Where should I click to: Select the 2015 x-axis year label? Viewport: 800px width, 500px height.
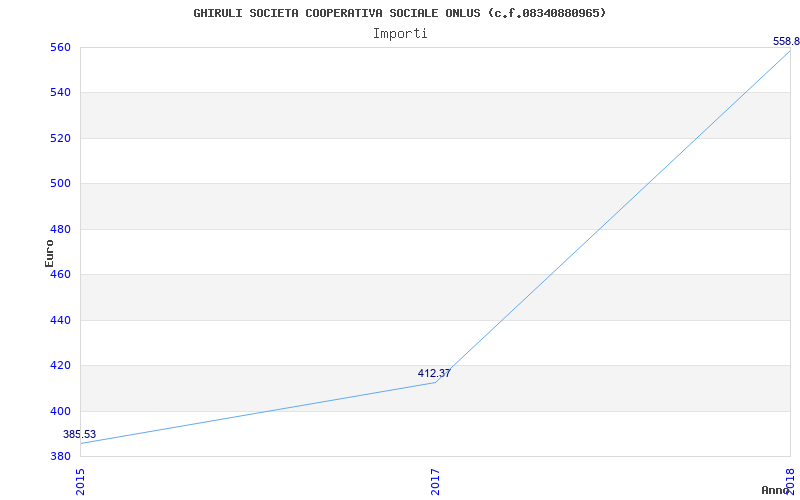click(80, 482)
